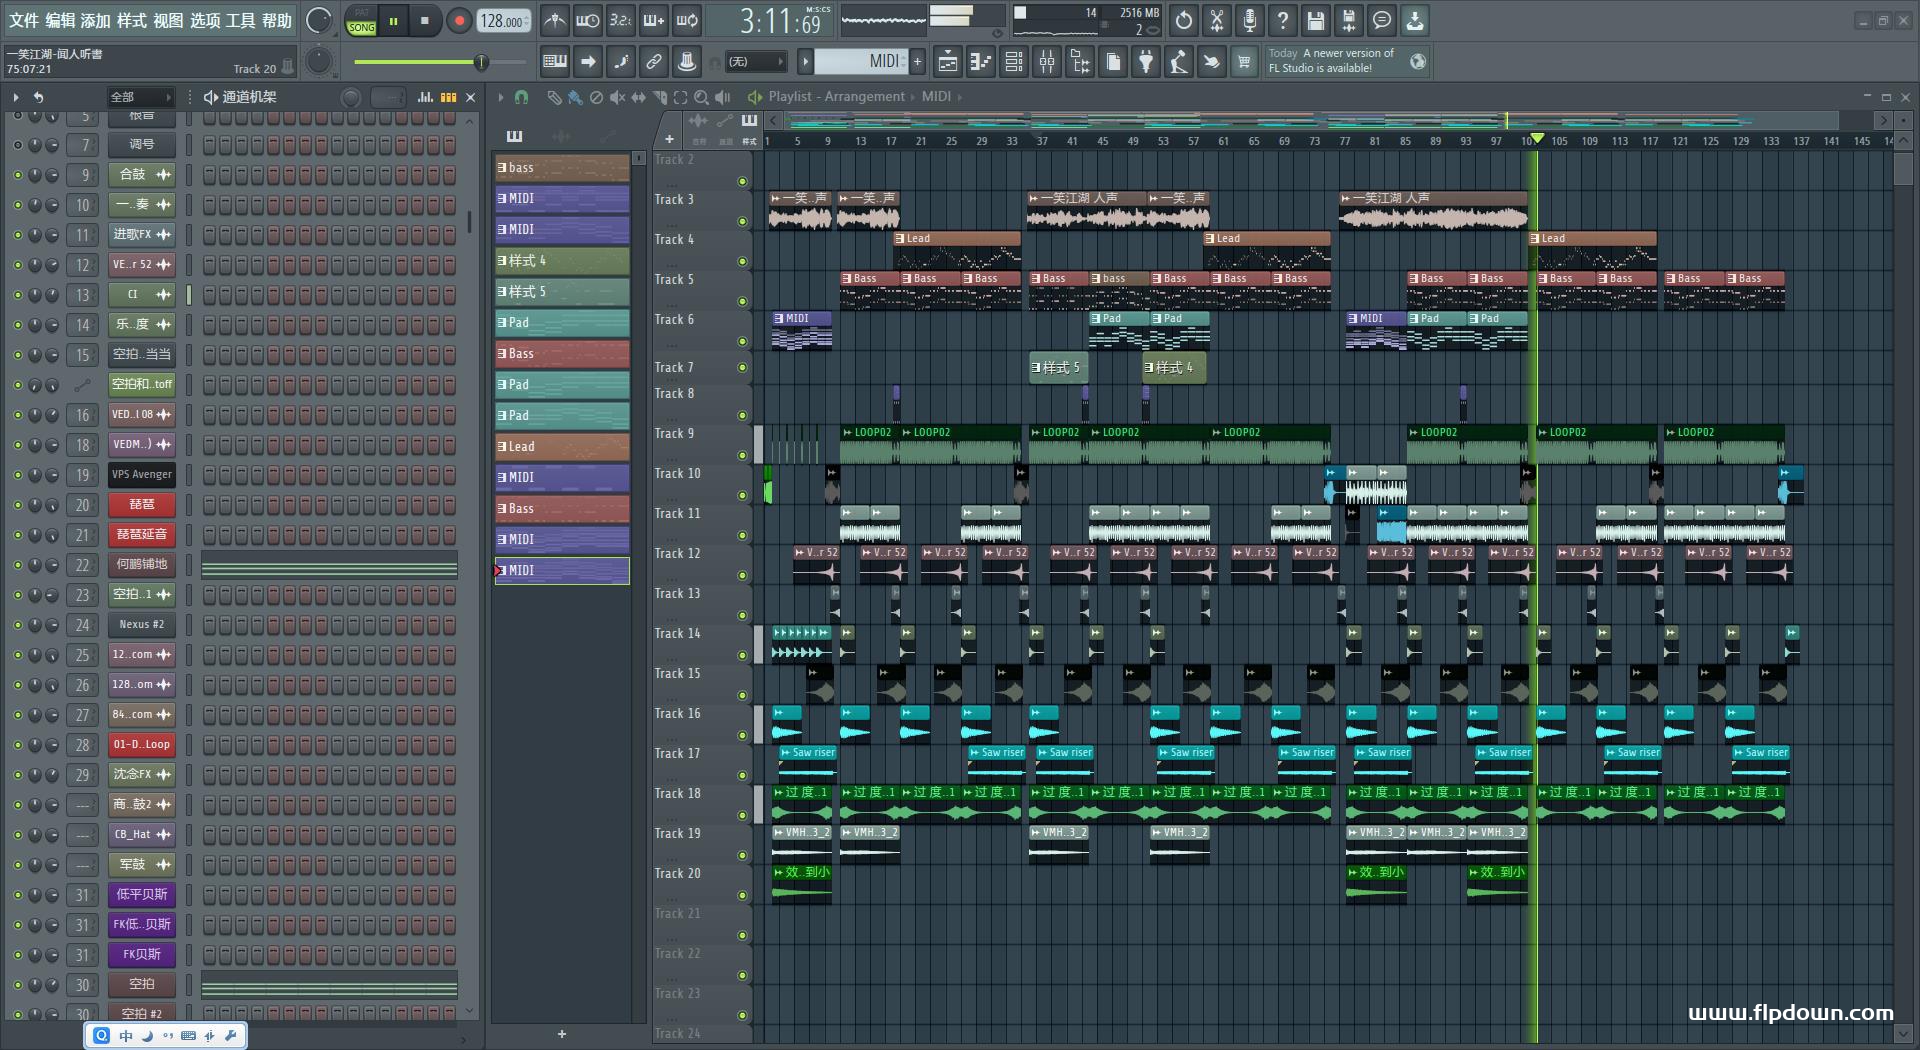Screen dimensions: 1920x1050
Task: Open the tempo tapper icon
Action: [1179, 62]
